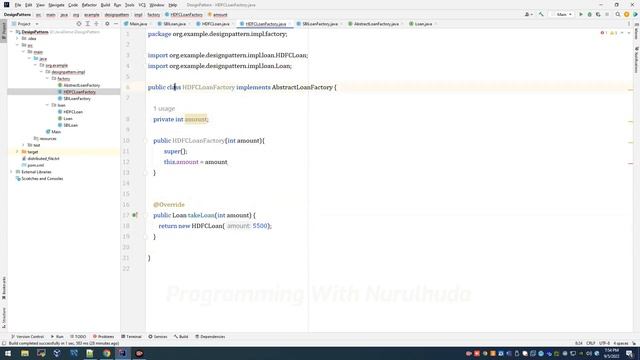Open Windows notification center icon
The image size is (640, 360).
point(629,353)
